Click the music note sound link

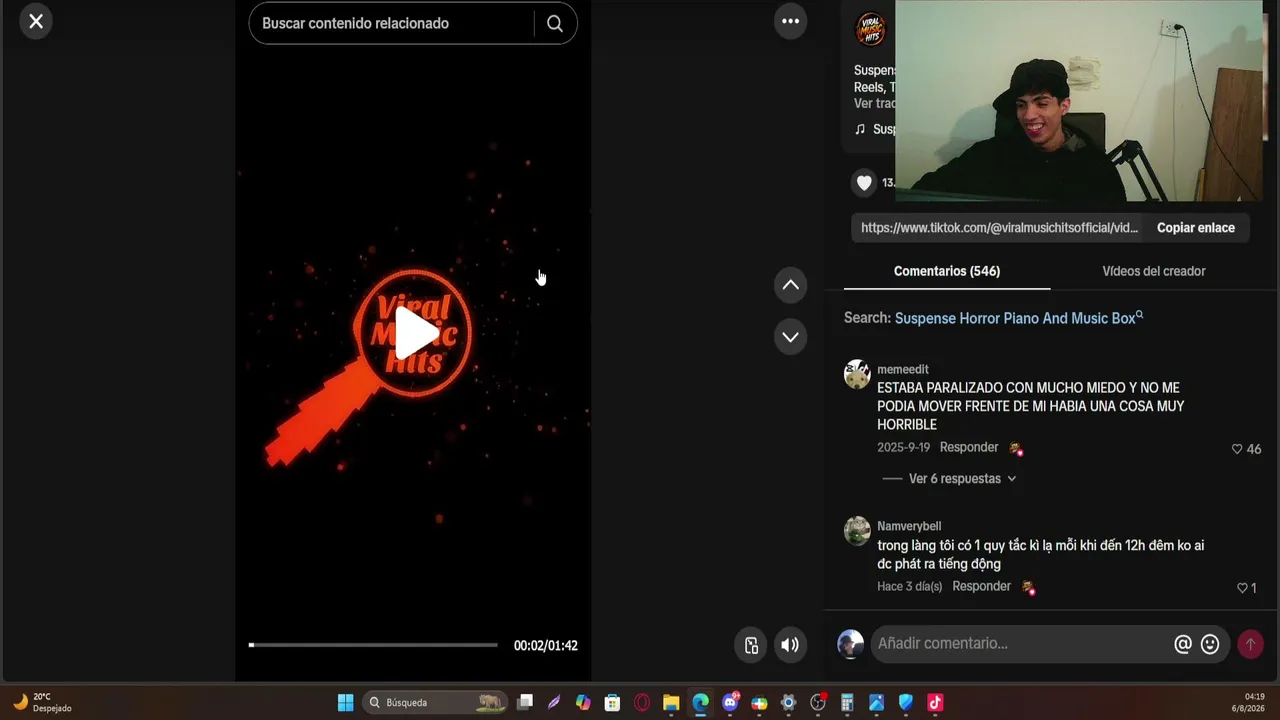point(875,129)
